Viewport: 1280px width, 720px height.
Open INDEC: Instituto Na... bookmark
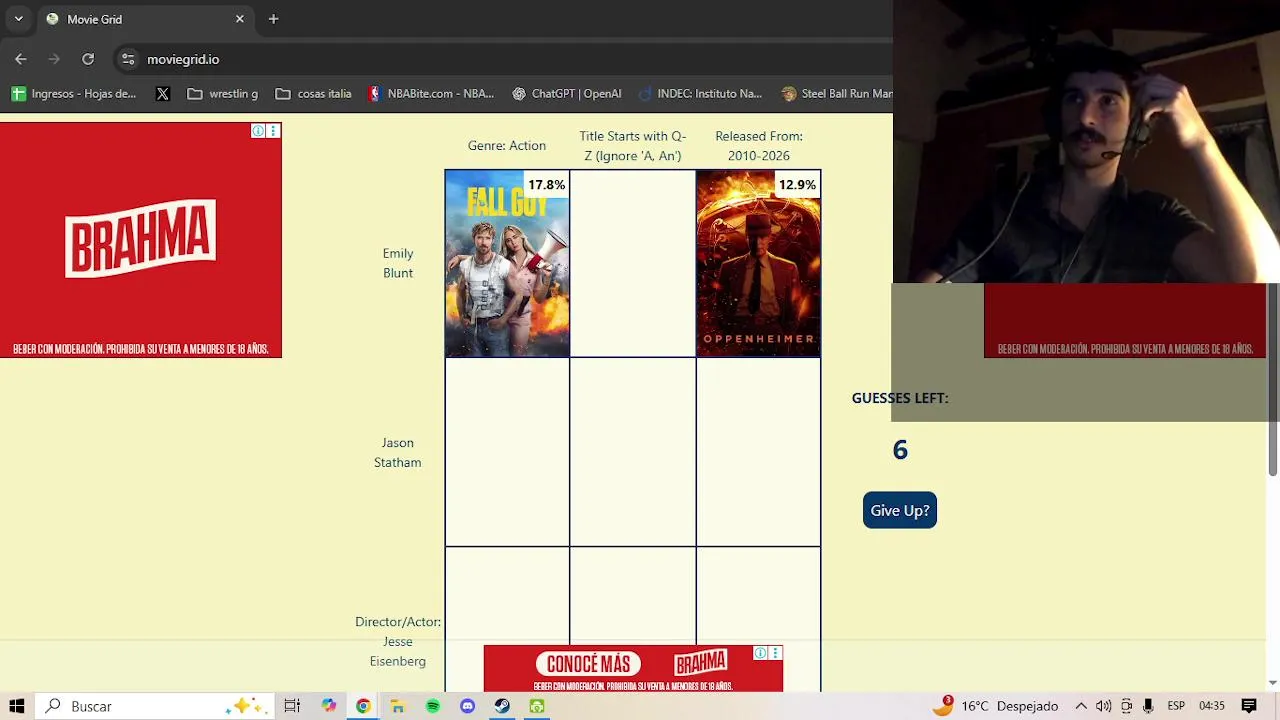(700, 93)
